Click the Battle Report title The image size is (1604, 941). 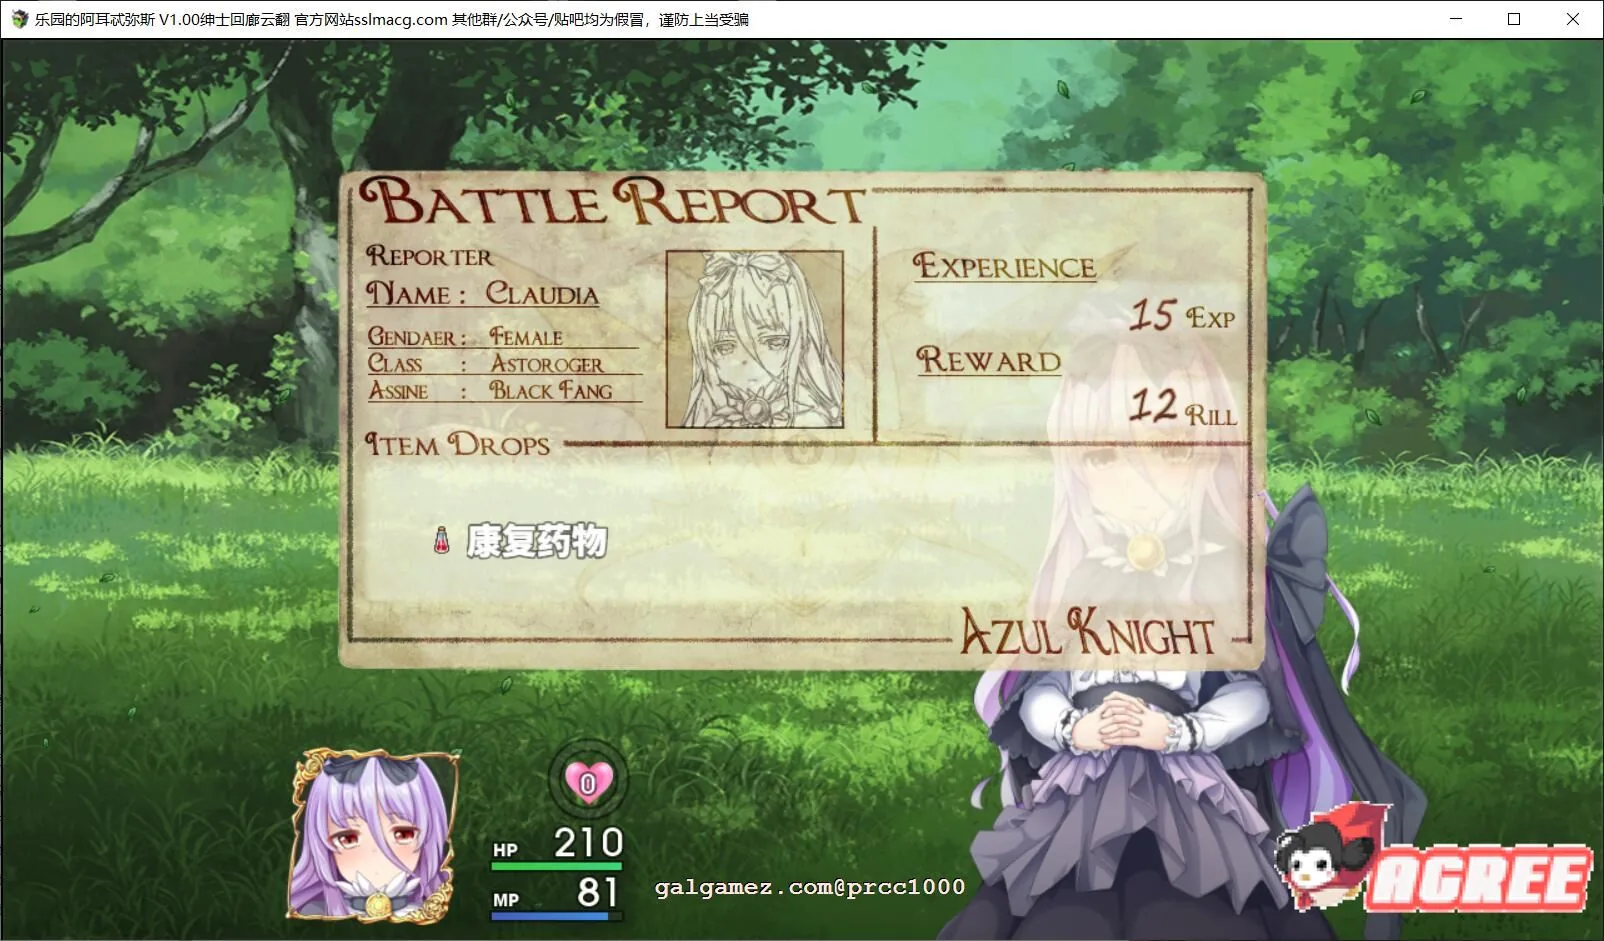tap(612, 201)
